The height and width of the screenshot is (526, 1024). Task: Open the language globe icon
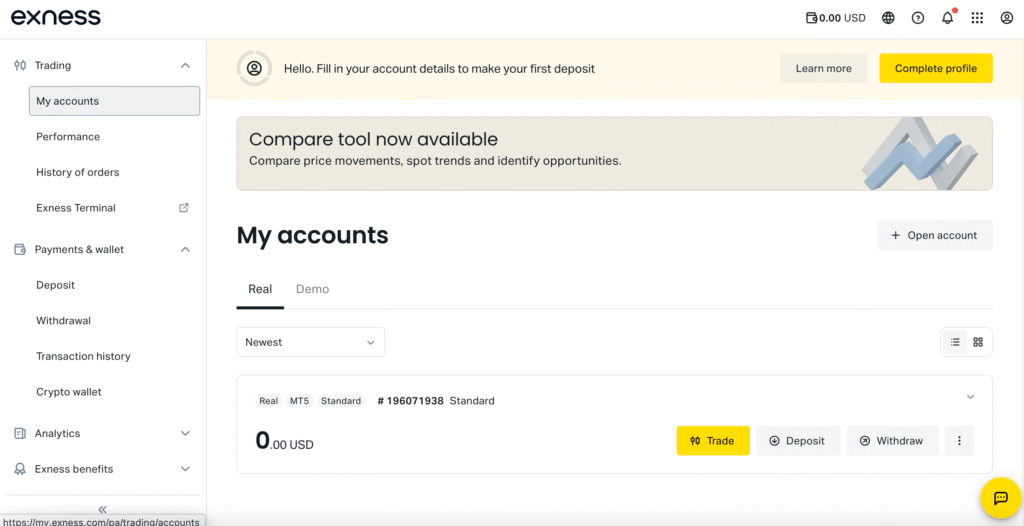888,18
